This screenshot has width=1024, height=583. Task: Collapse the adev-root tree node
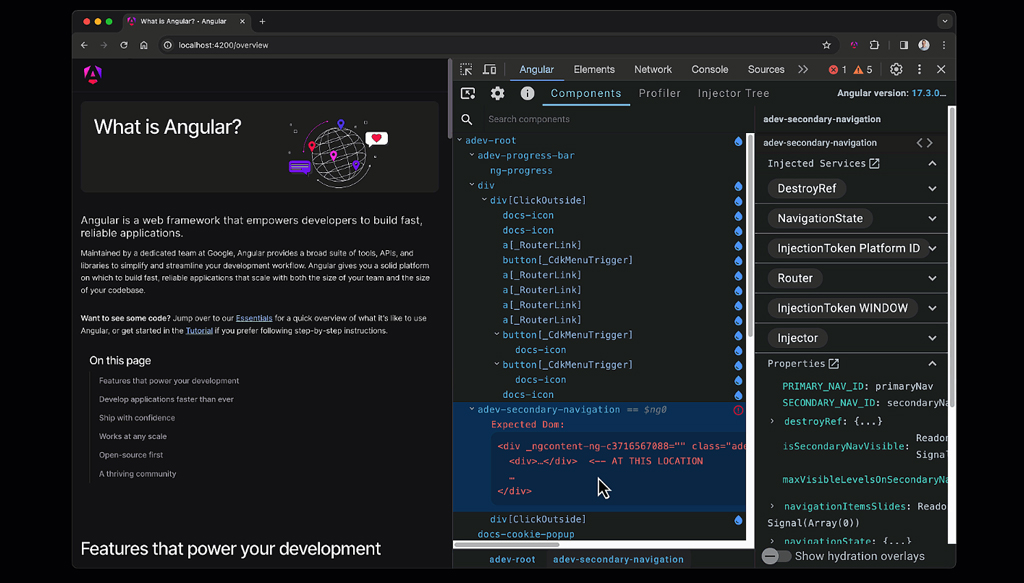(x=460, y=140)
